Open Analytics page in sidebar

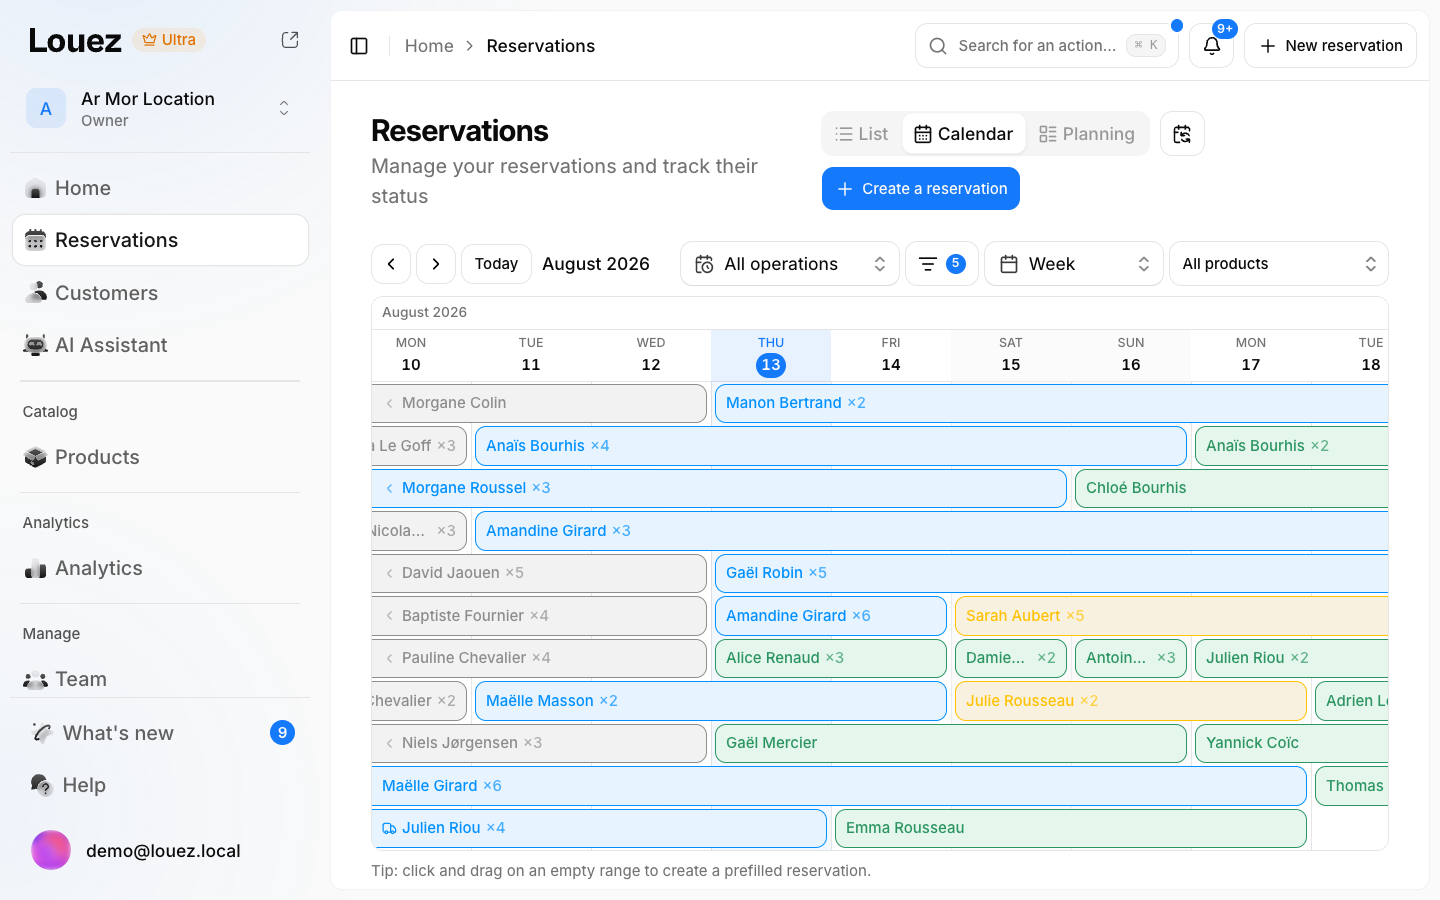click(x=160, y=568)
